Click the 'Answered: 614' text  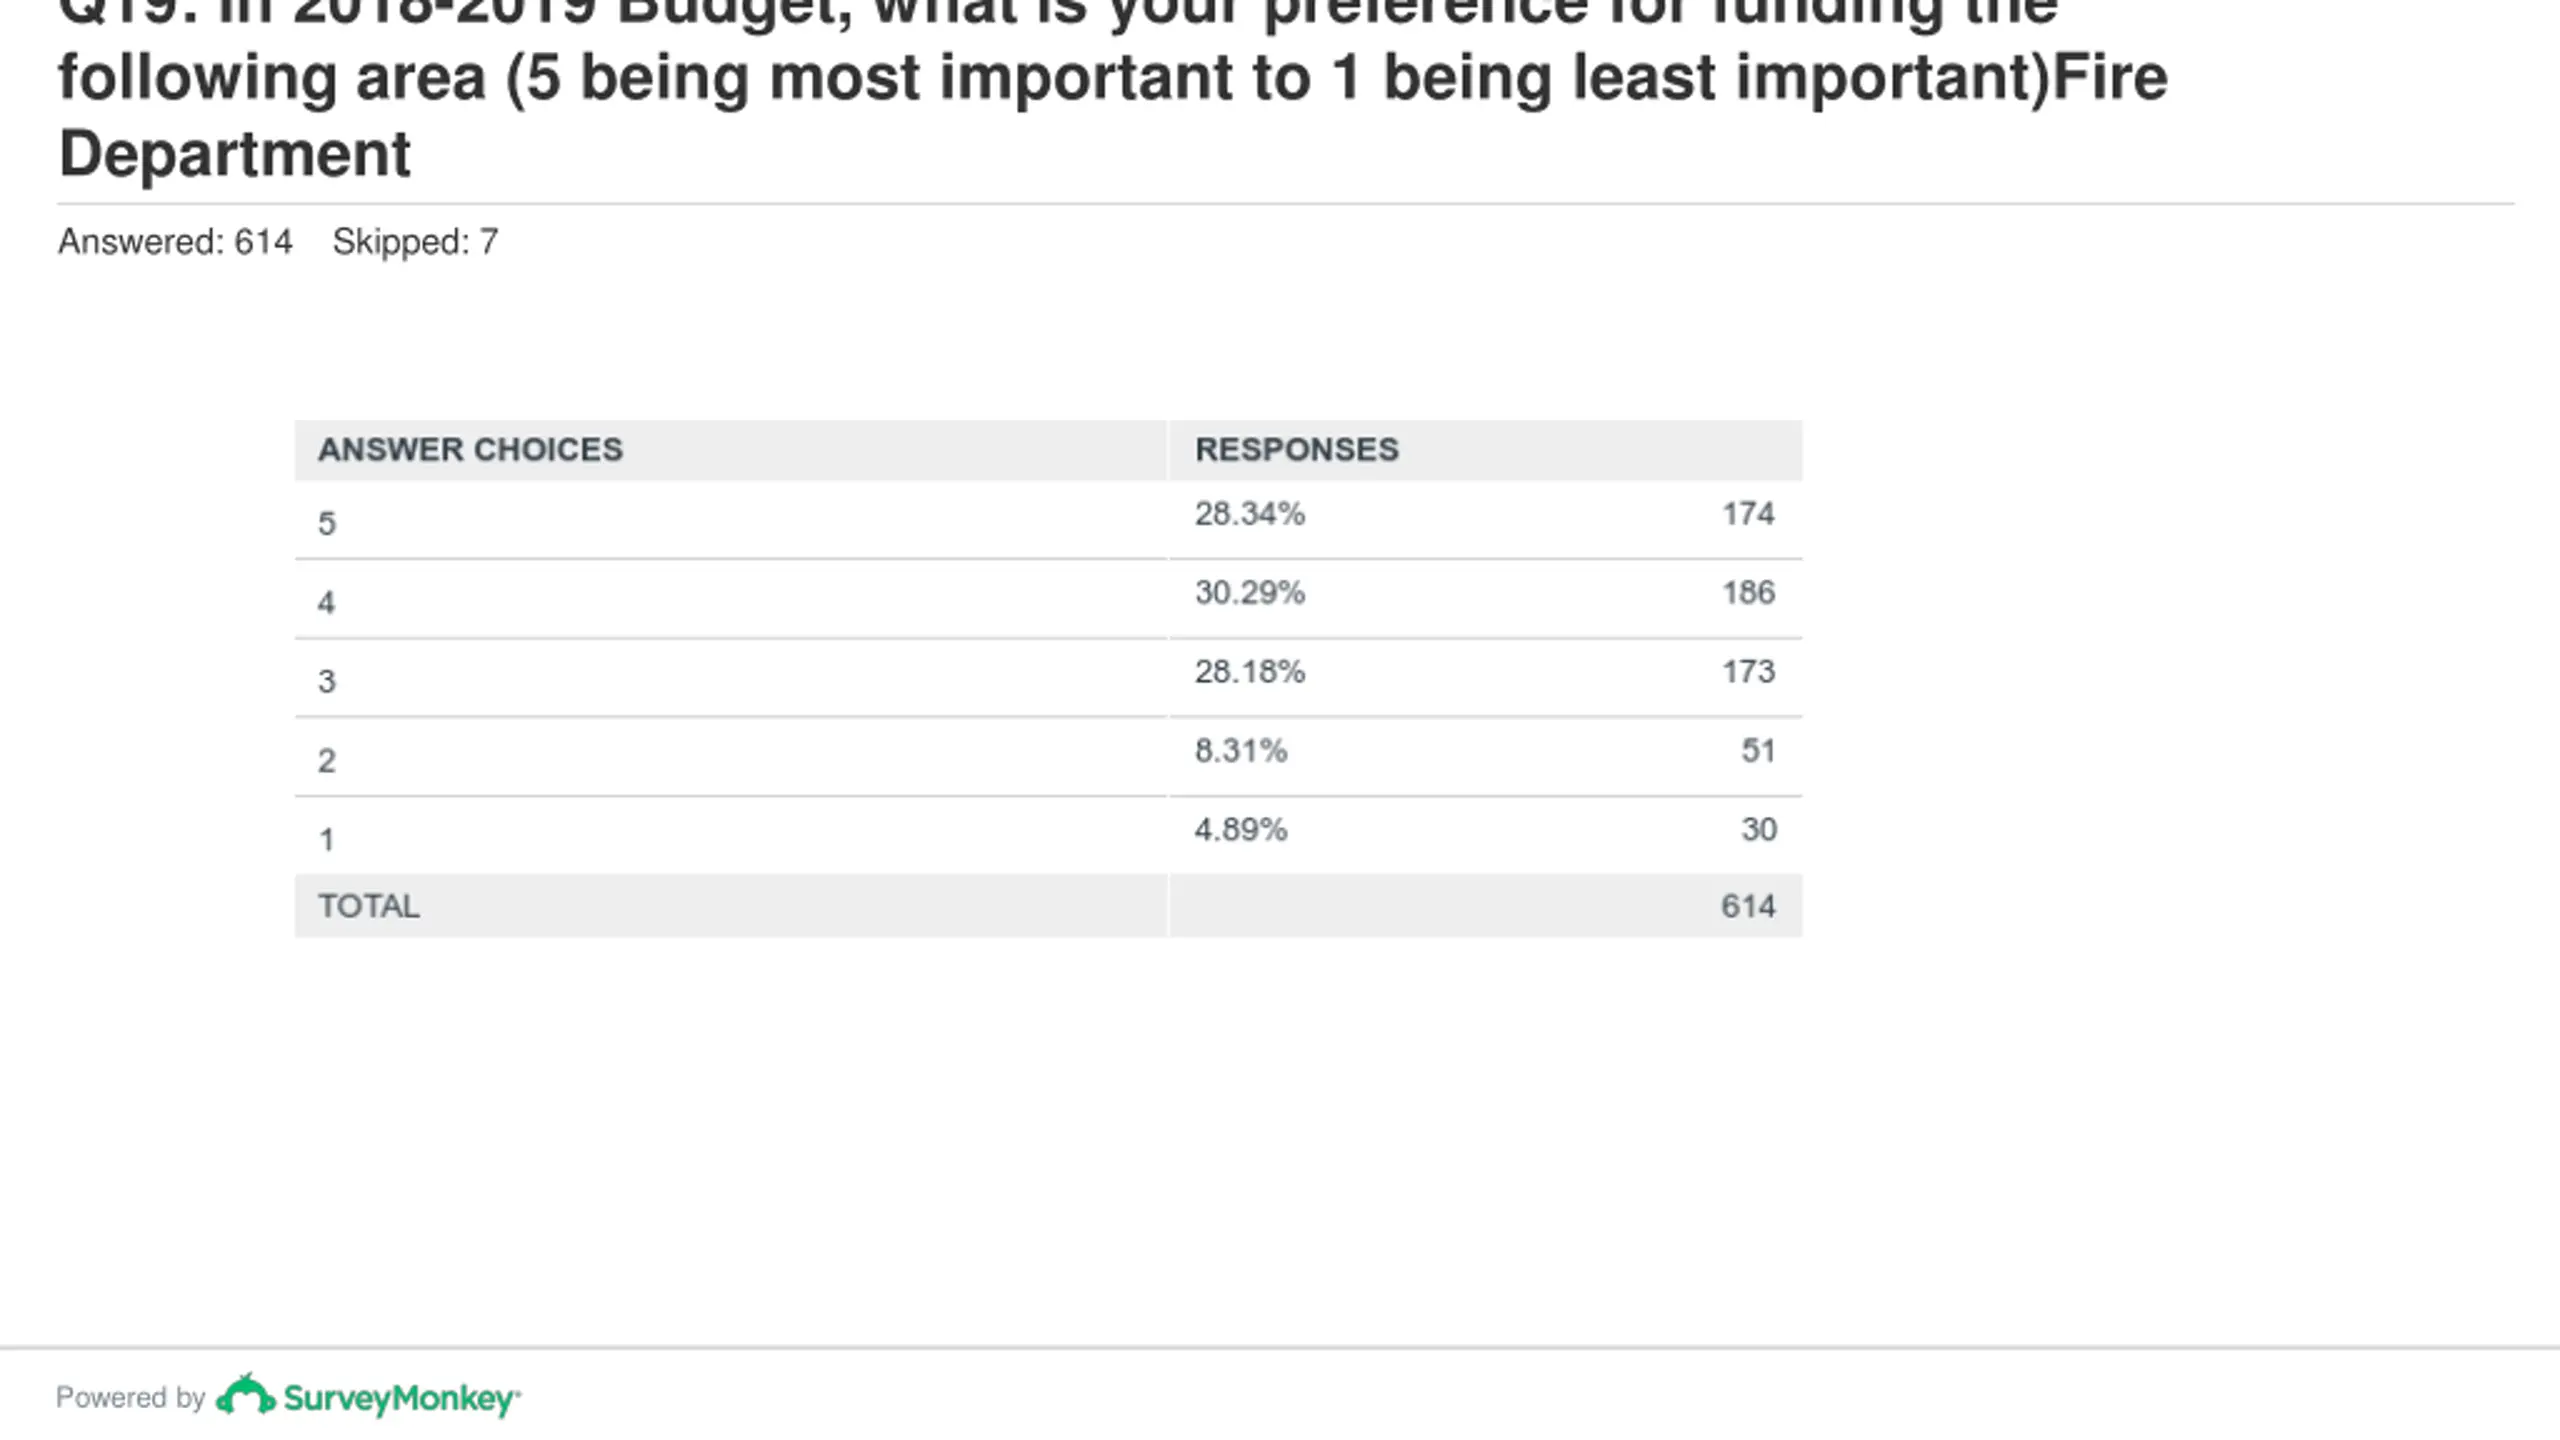point(175,242)
